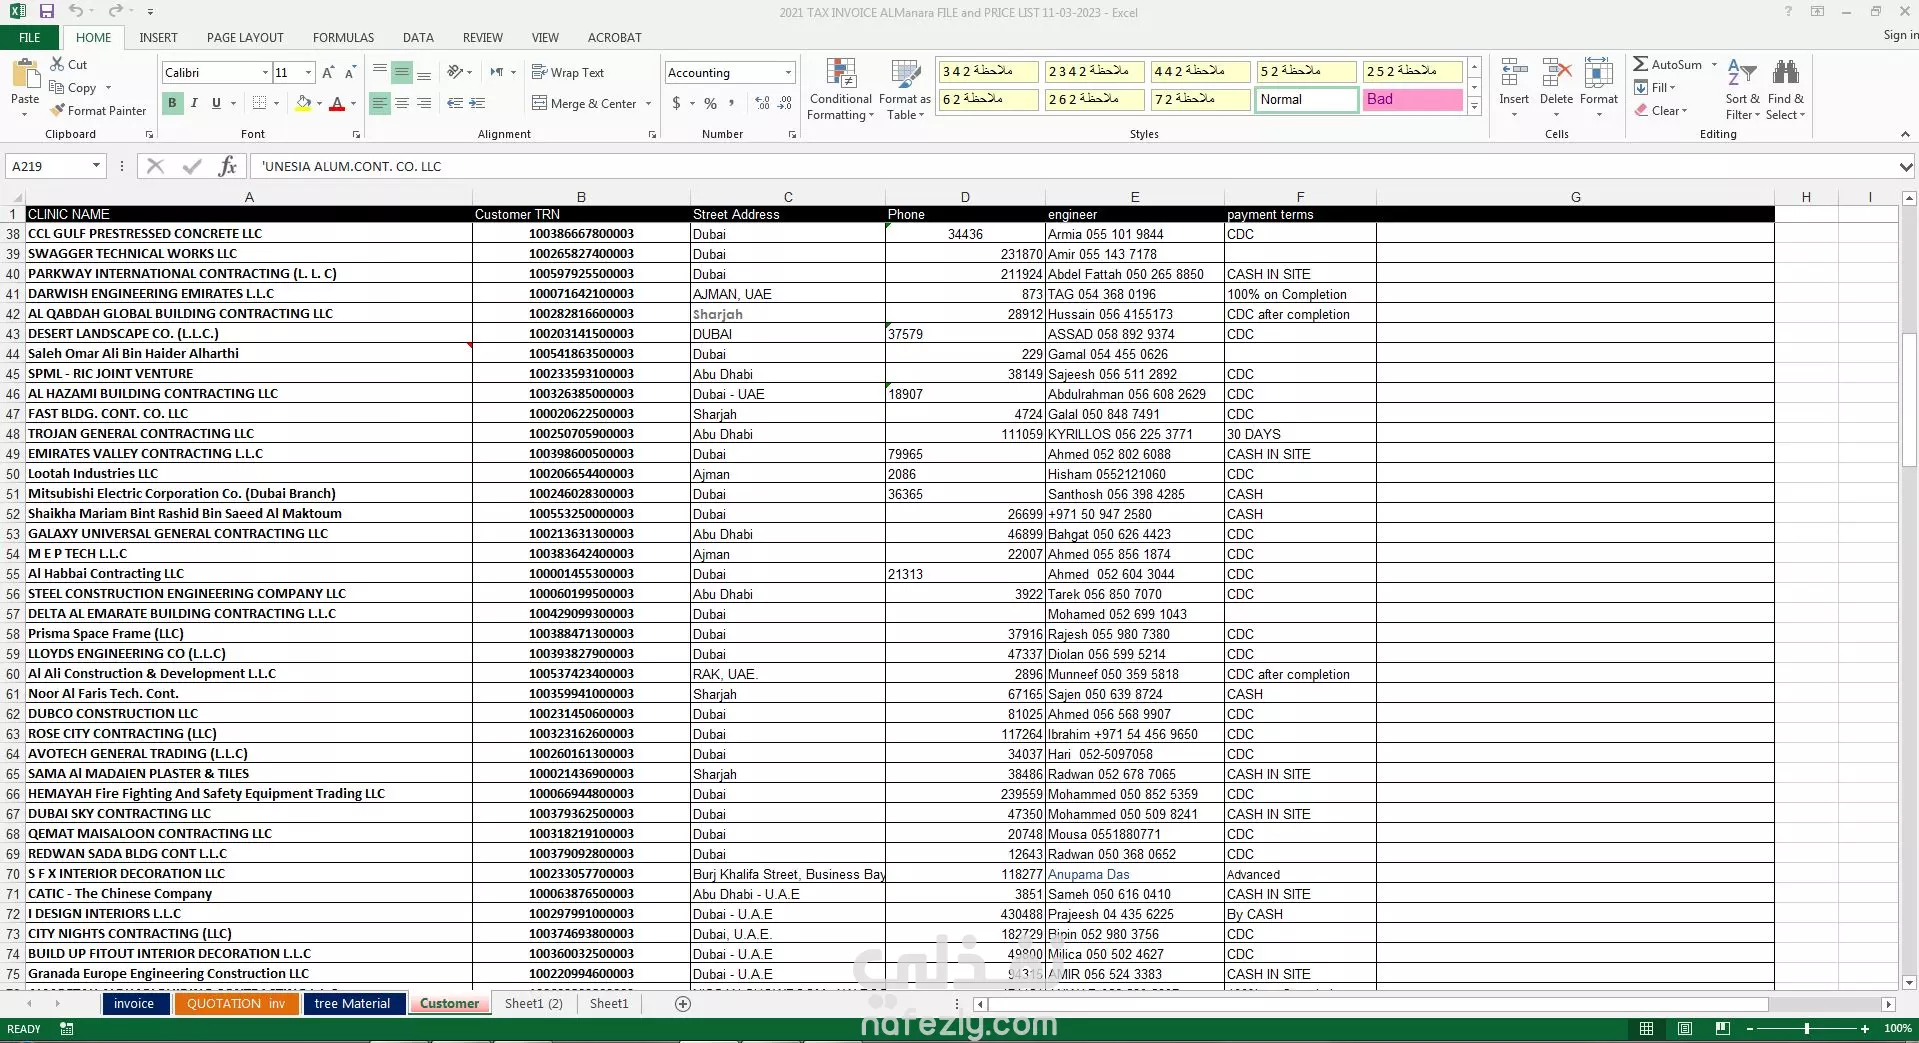Click the Cut scissors command
This screenshot has width=1919, height=1043.
(x=69, y=64)
